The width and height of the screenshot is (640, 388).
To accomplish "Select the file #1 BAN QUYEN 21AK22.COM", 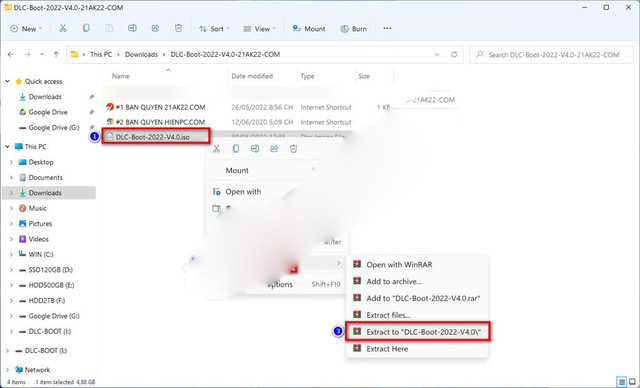I will 160,107.
